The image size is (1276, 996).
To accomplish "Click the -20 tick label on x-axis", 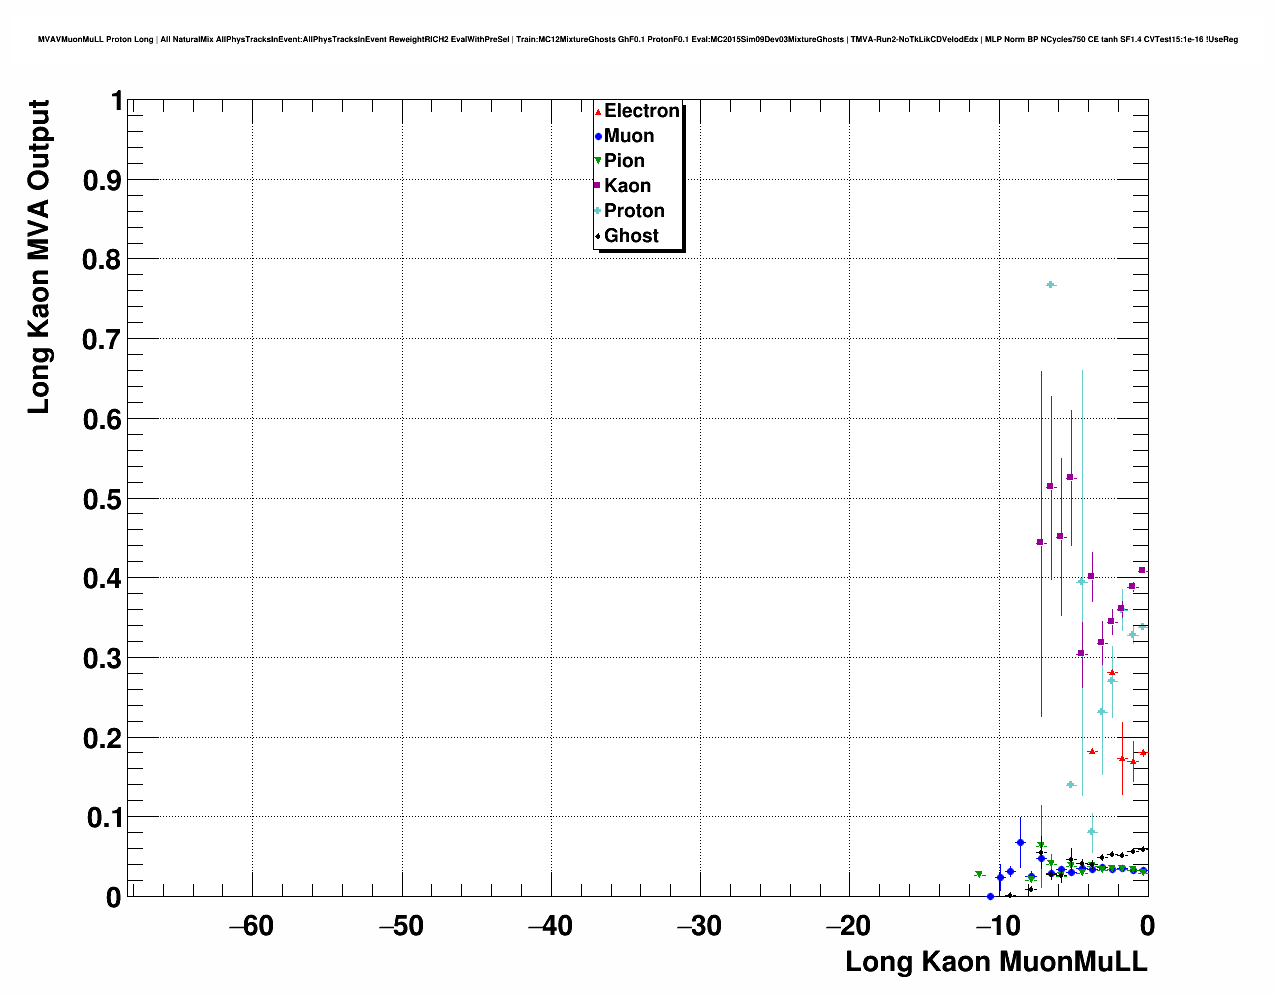I will [x=848, y=926].
